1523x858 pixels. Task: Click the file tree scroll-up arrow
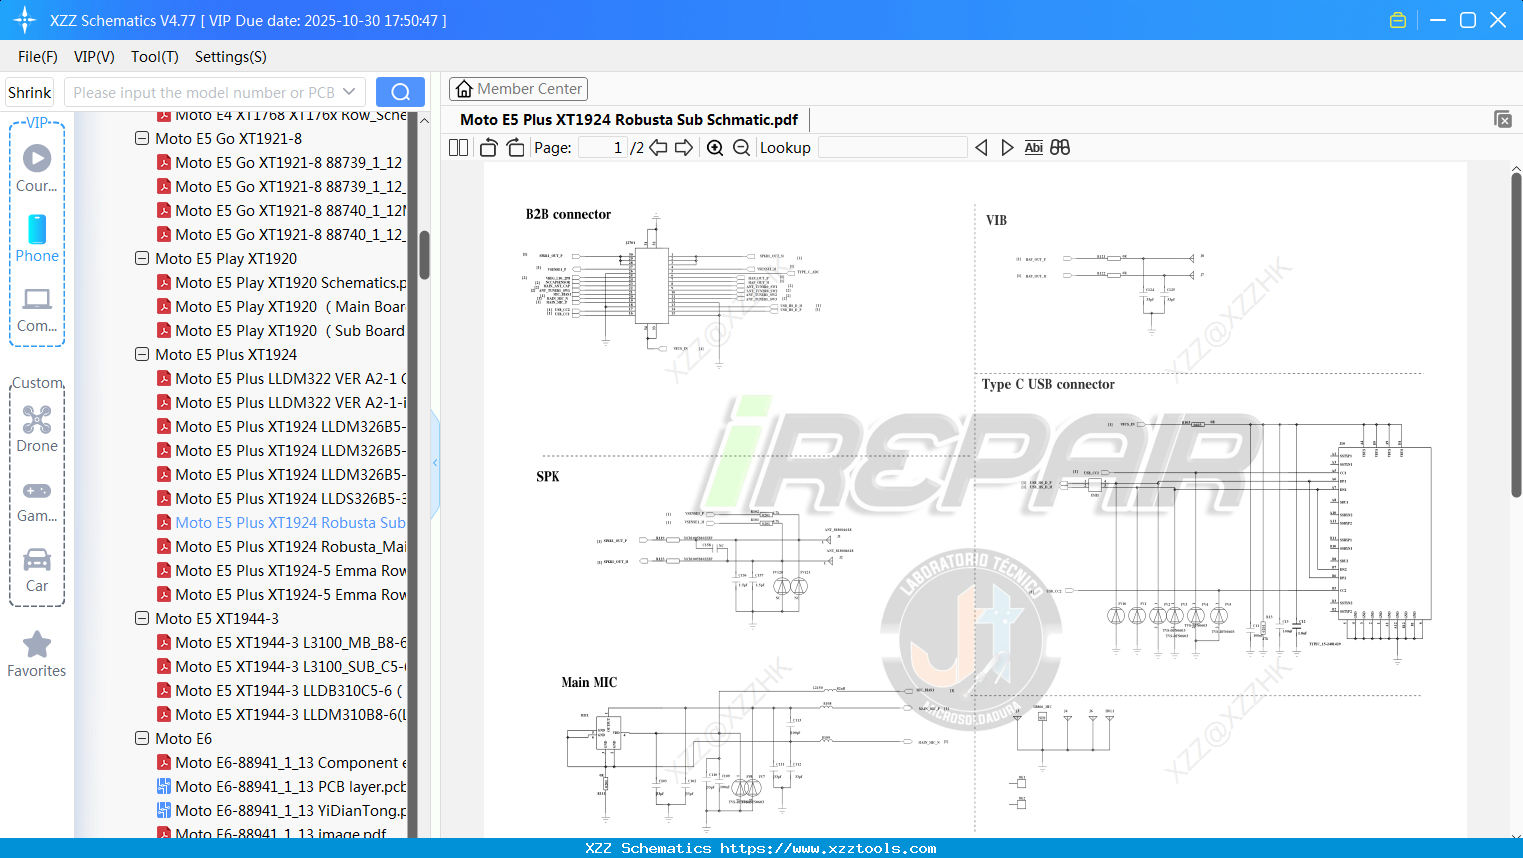[x=424, y=120]
